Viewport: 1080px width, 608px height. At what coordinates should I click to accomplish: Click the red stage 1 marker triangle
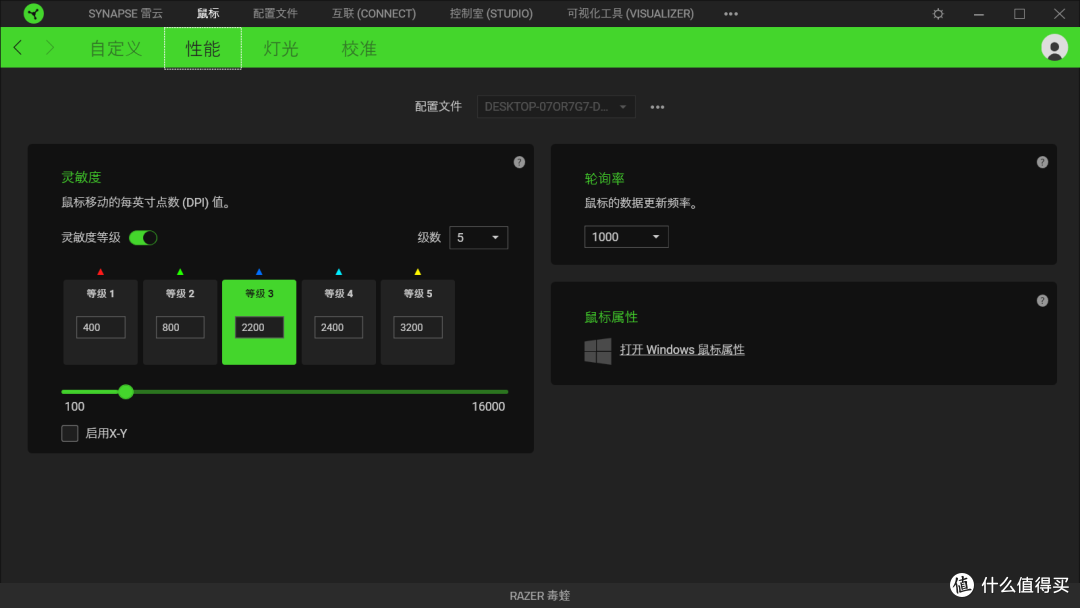(101, 272)
